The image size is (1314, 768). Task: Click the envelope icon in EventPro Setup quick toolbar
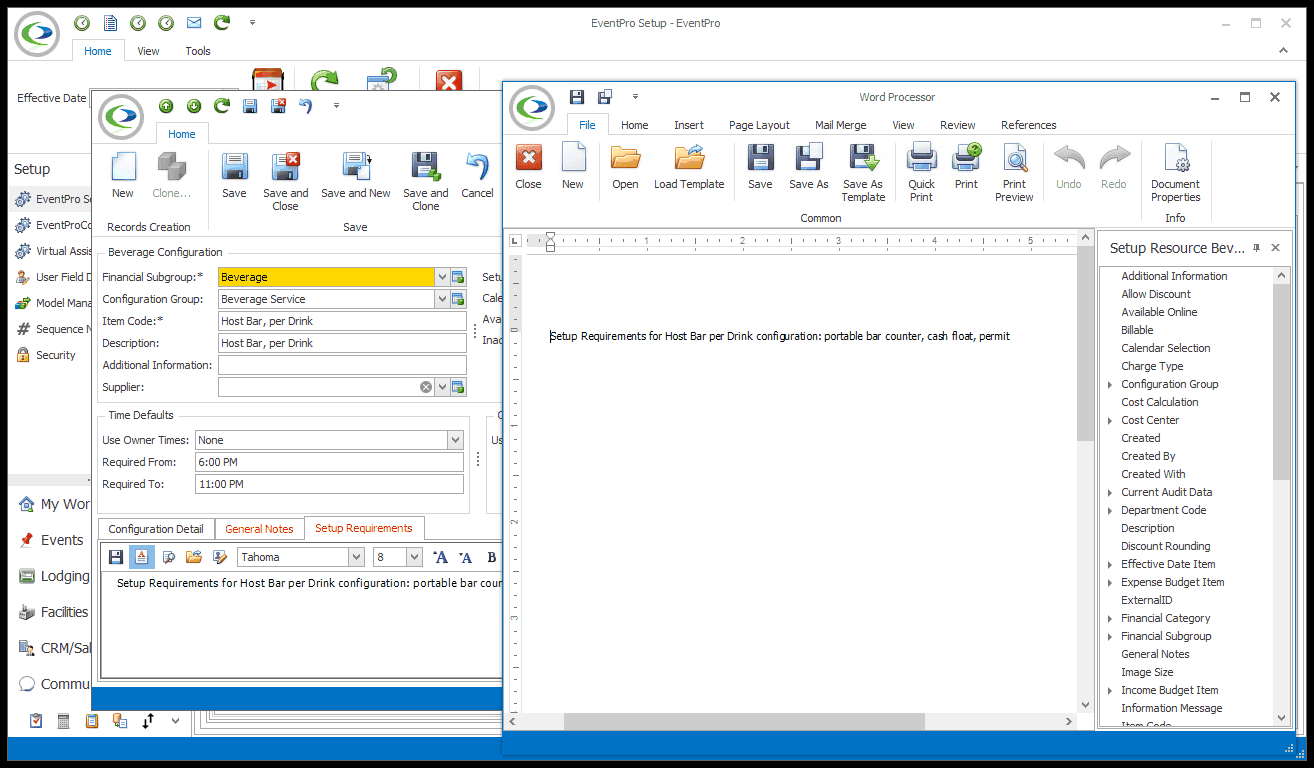(x=194, y=22)
